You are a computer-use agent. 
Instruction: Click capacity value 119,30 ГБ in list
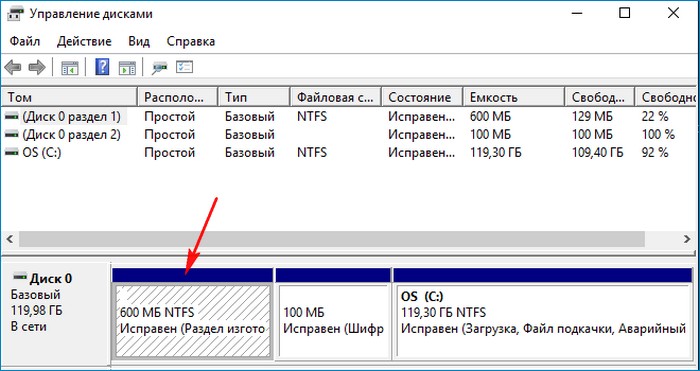[x=496, y=153]
